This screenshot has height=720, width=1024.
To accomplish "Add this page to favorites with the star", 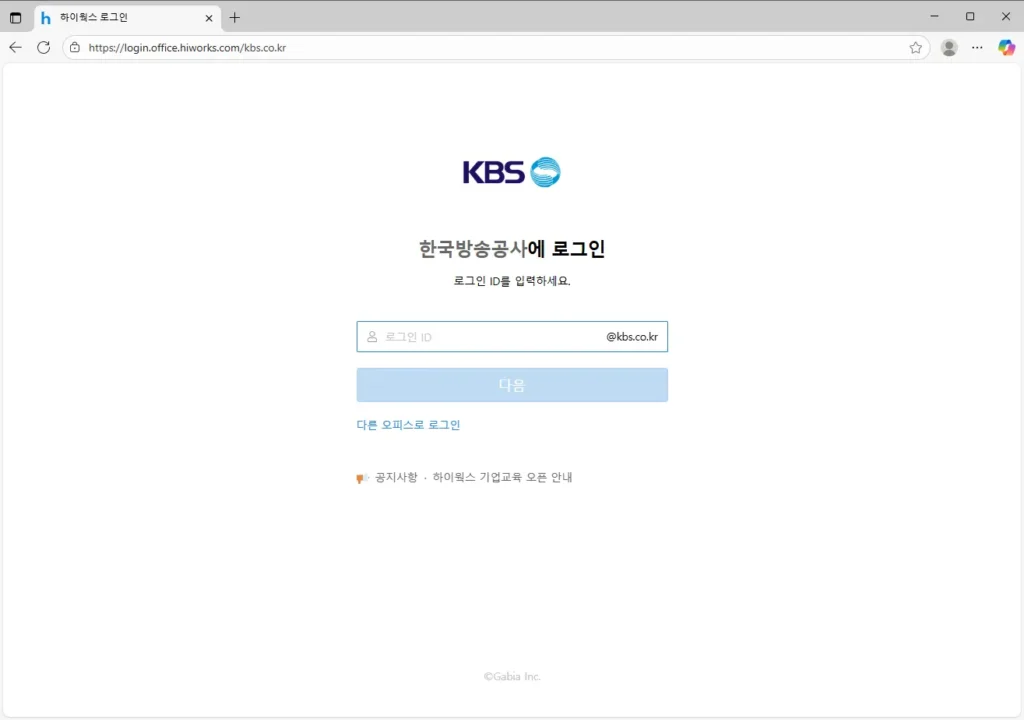I will click(x=915, y=47).
